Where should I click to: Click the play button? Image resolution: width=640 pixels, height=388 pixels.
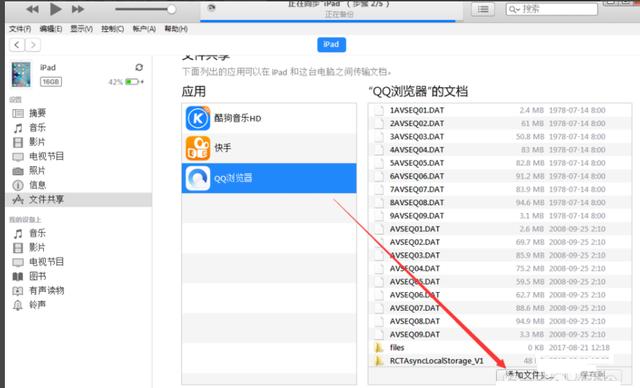[x=55, y=9]
